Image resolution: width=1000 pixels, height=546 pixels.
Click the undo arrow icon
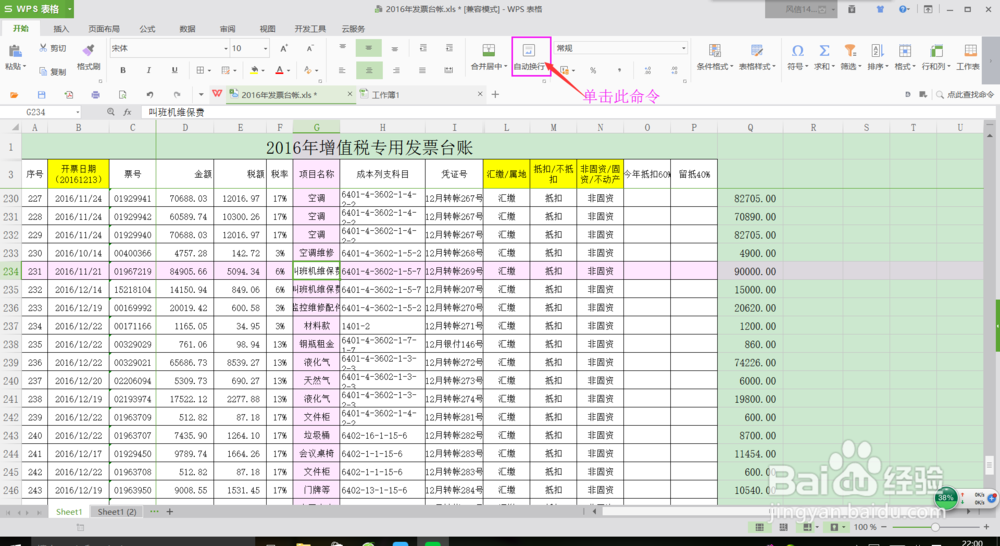pos(149,94)
